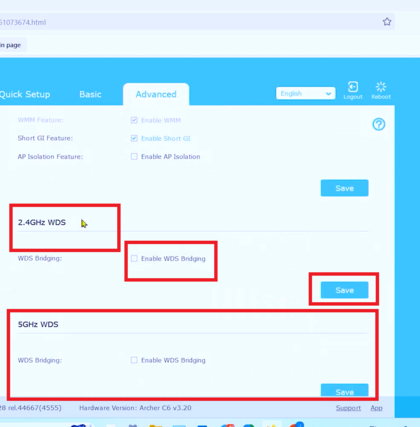Image resolution: width=420 pixels, height=427 pixels.
Task: Open the English language dropdown
Action: pos(305,93)
